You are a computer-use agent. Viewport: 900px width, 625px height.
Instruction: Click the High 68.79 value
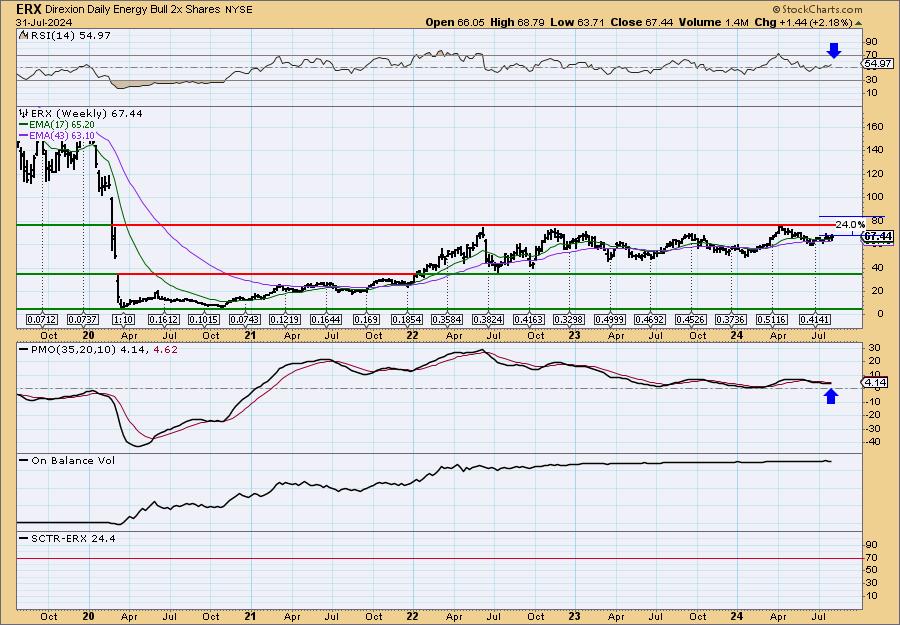[517, 22]
